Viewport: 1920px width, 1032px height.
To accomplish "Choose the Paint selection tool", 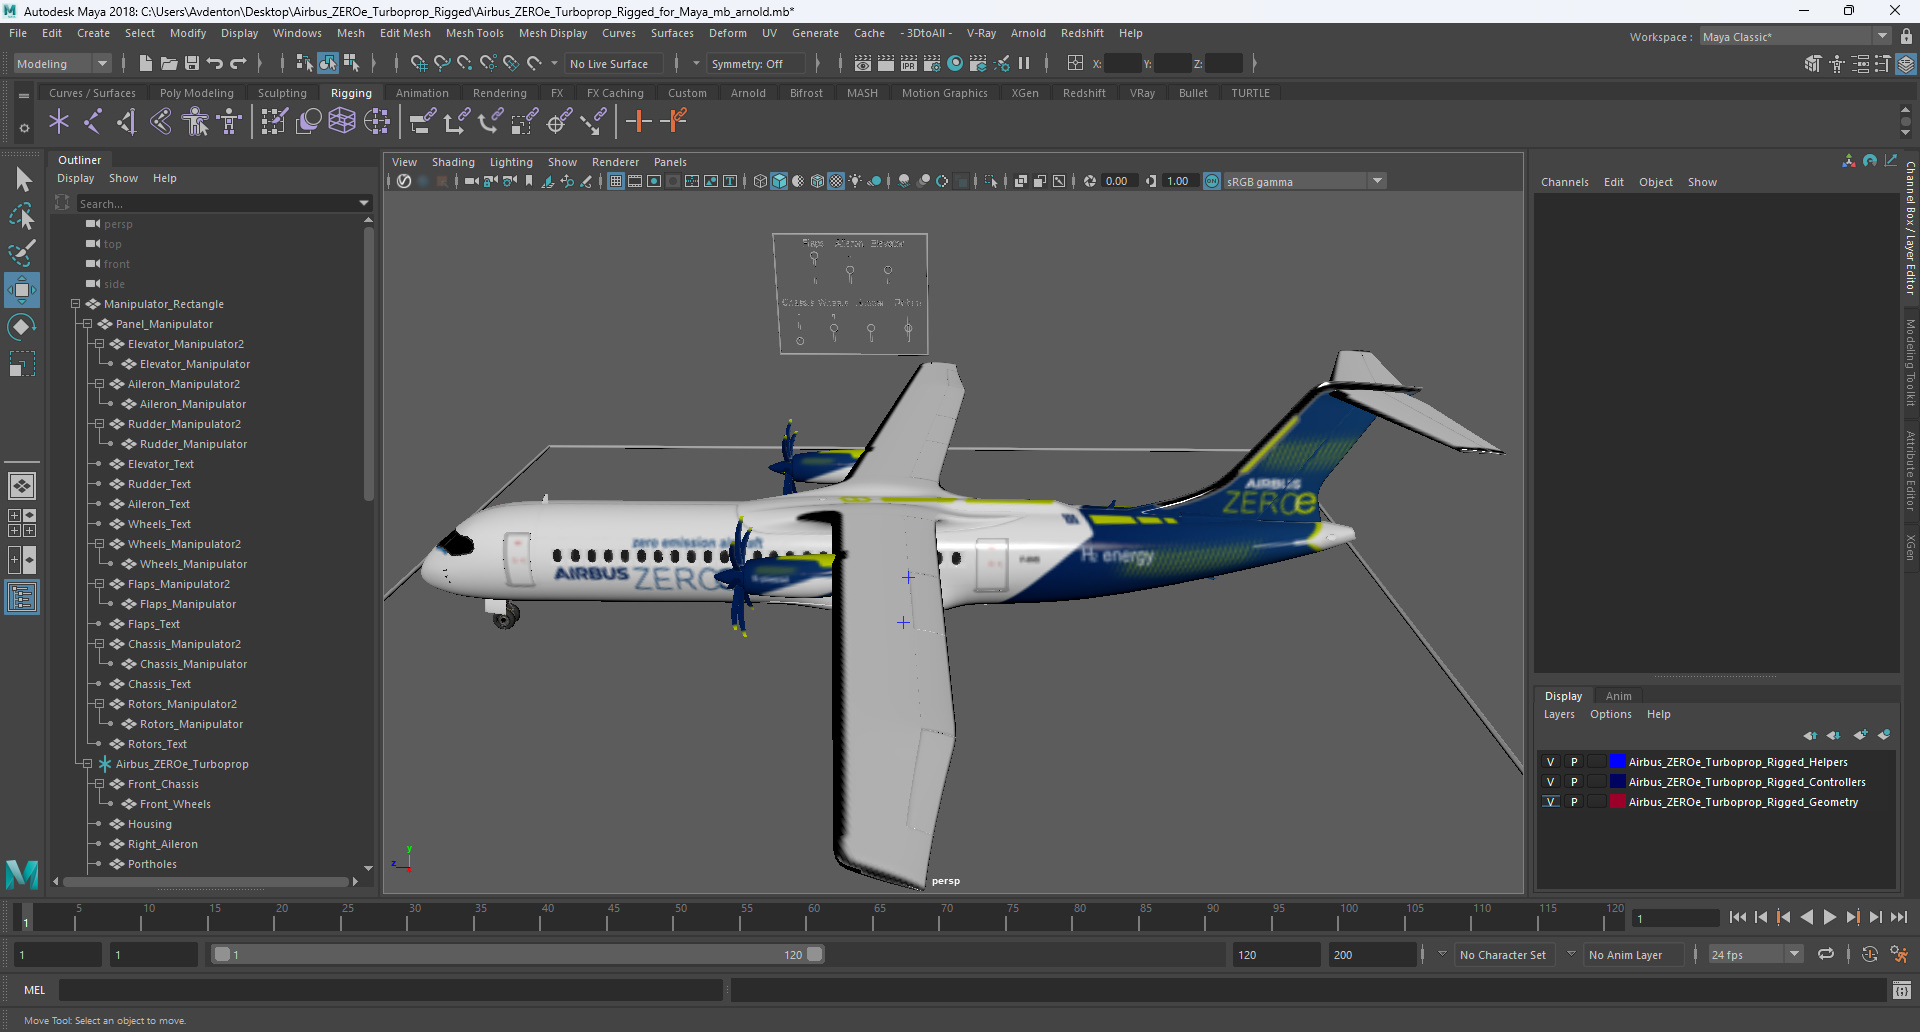I will (x=22, y=252).
